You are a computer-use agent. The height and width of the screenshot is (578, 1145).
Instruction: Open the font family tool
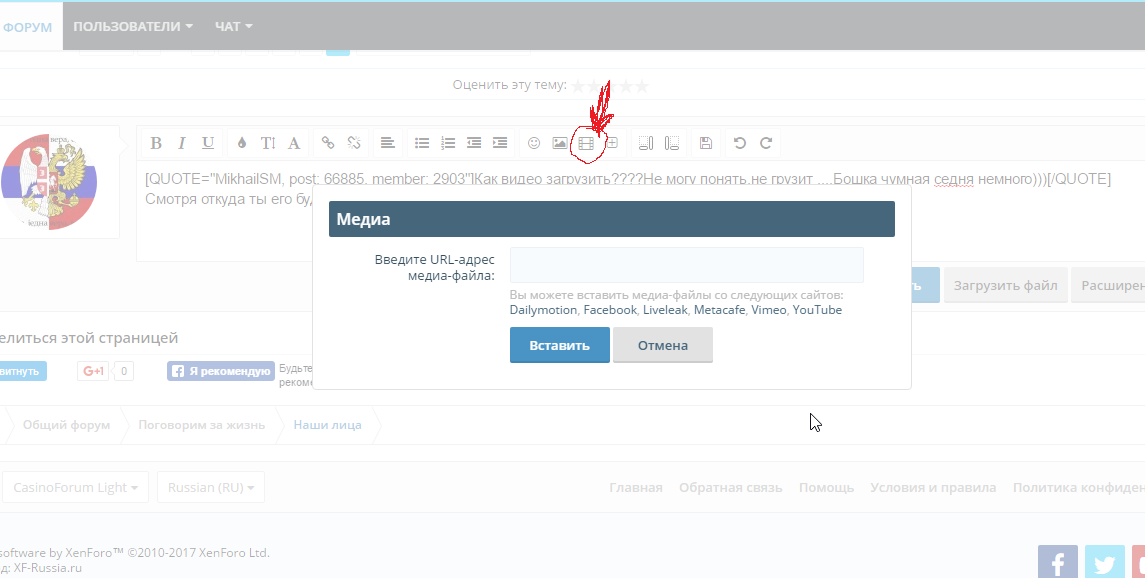[x=294, y=143]
